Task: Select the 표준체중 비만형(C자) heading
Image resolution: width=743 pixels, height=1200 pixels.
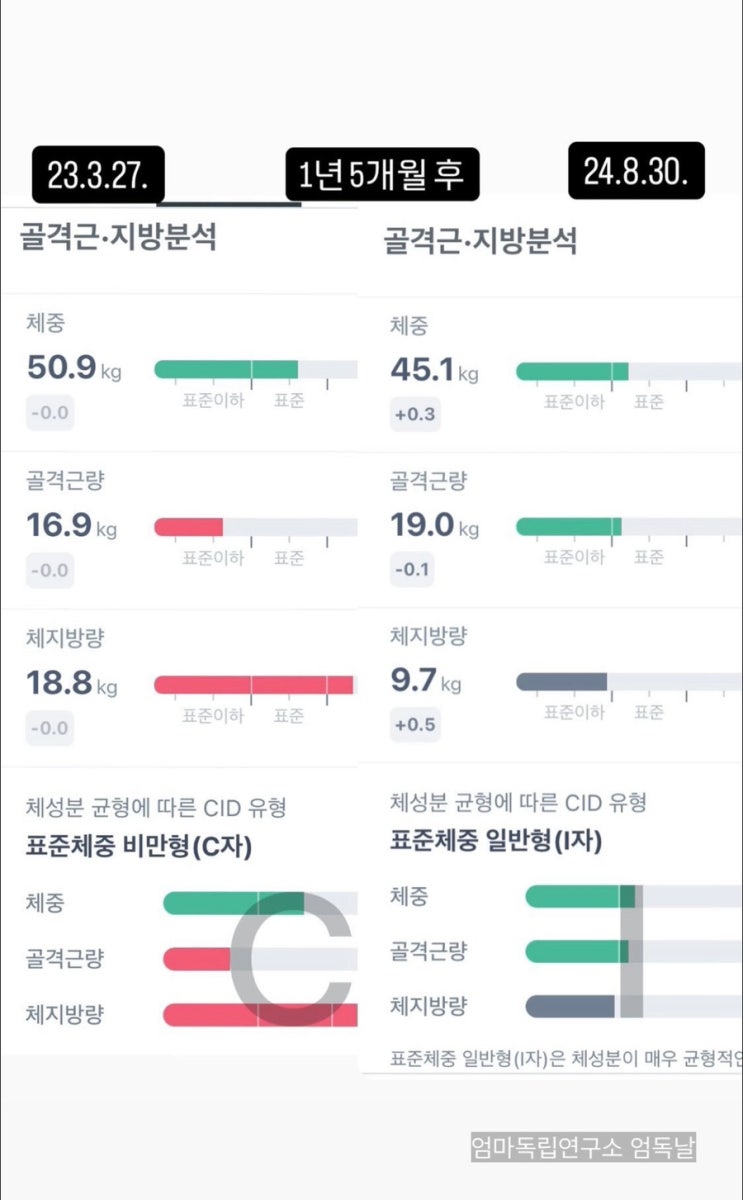Action: 138,848
